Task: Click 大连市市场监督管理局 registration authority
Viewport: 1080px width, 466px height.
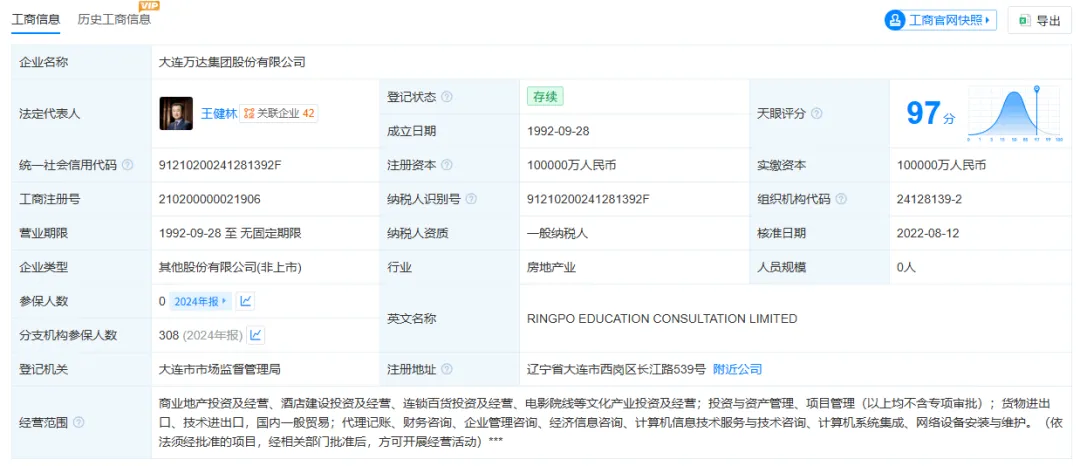Action: coord(220,370)
